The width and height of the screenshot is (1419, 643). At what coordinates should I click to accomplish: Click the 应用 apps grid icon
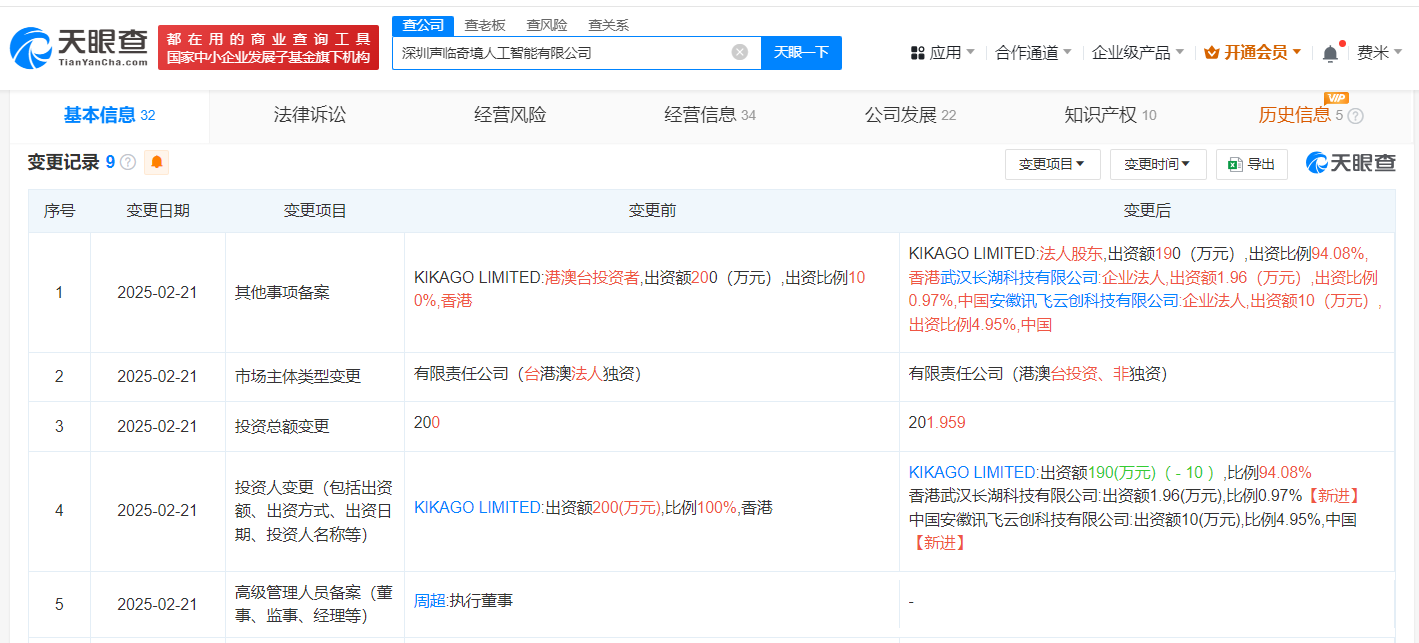click(918, 53)
